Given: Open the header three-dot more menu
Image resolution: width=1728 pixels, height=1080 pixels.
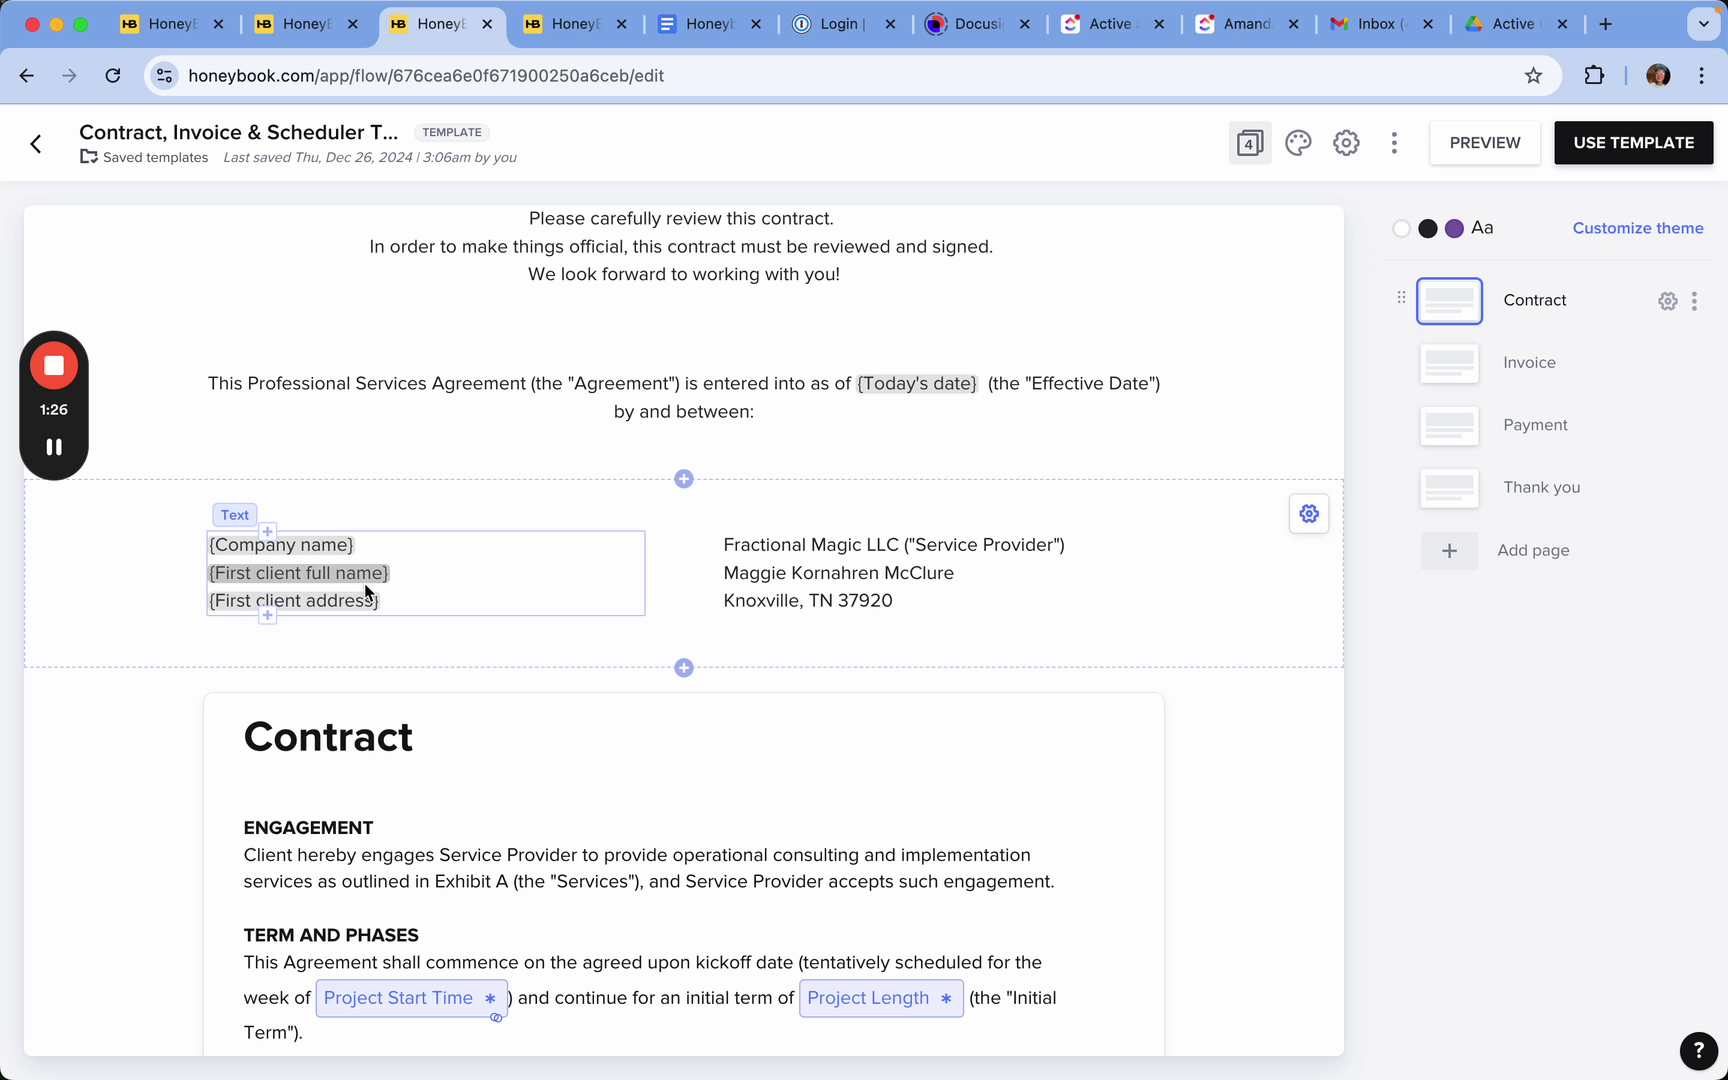Looking at the screenshot, I should point(1394,143).
